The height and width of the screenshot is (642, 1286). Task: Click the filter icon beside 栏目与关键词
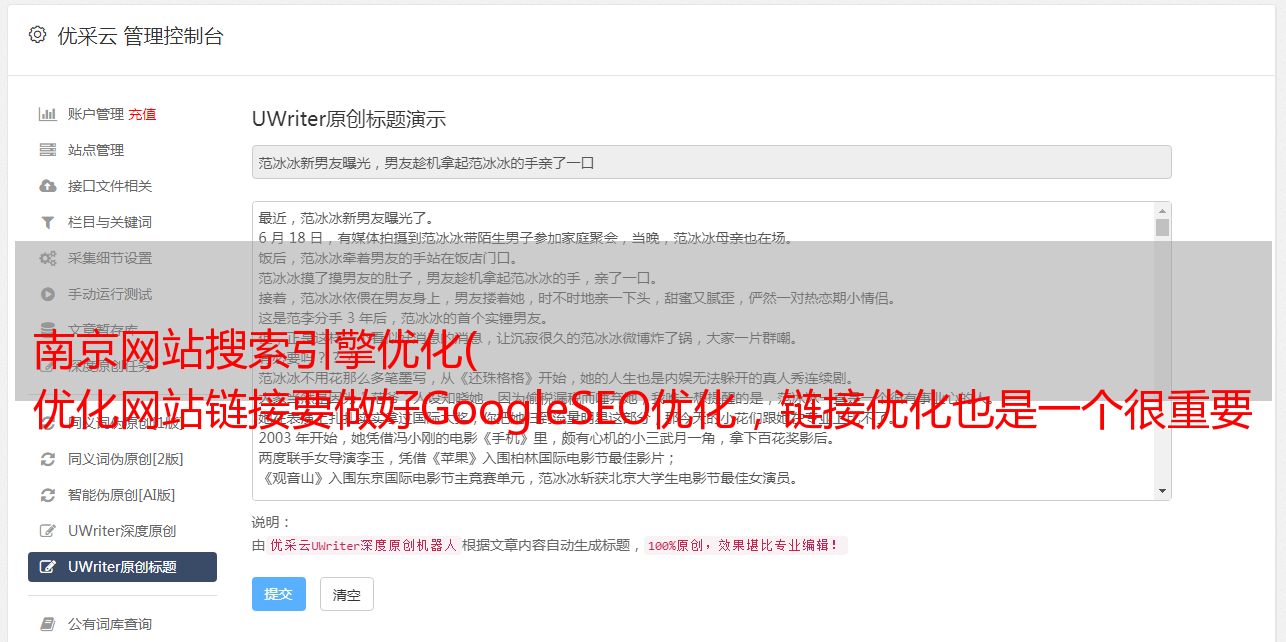pos(47,222)
